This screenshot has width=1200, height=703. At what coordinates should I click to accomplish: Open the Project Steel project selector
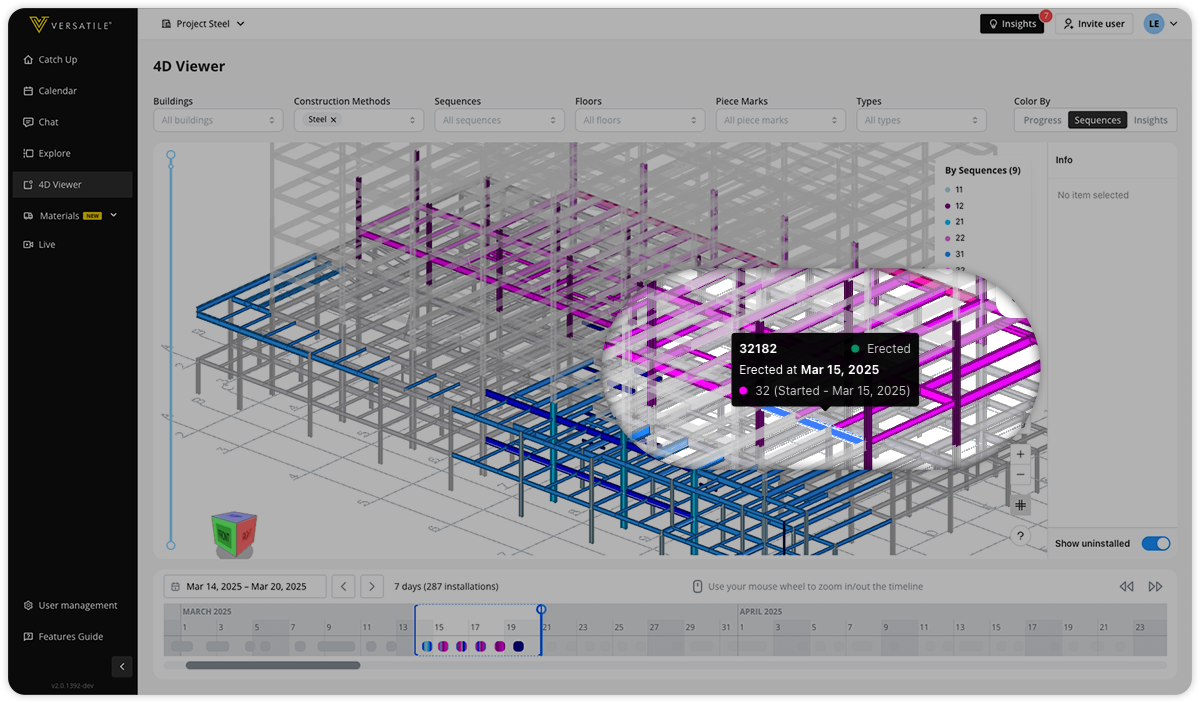tap(203, 24)
